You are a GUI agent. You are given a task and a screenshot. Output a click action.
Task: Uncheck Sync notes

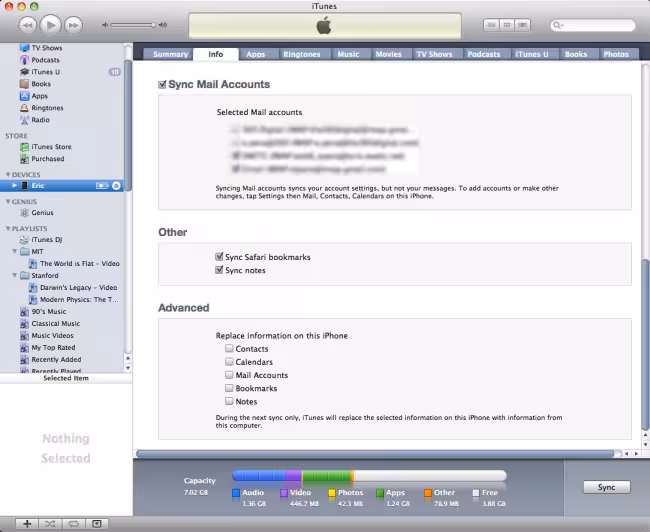point(219,270)
